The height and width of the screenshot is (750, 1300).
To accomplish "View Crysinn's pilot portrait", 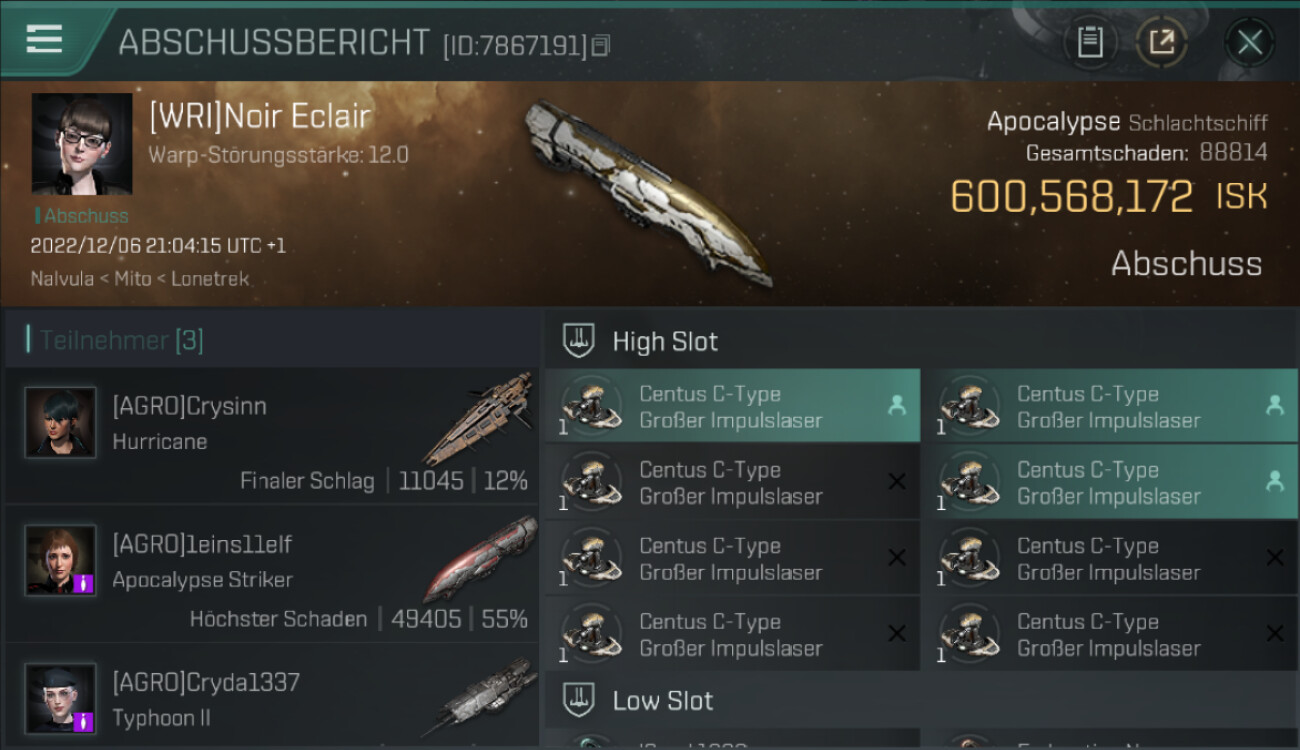I will coord(61,422).
